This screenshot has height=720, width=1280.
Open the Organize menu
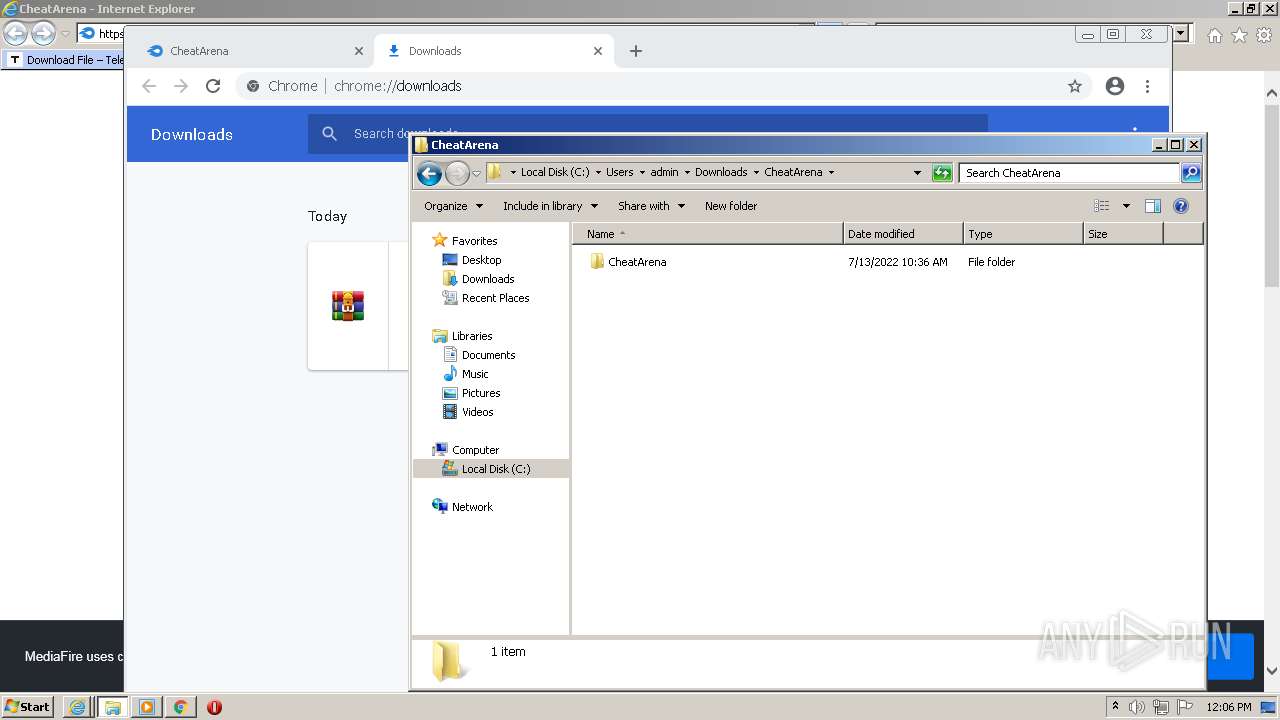453,206
